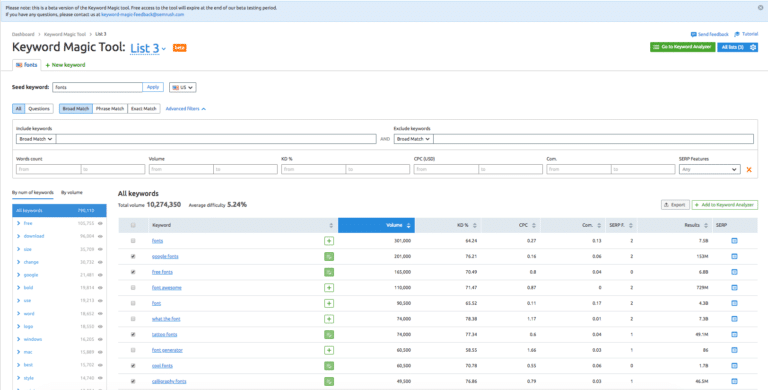Close the beta notice banner
This screenshot has height=390, width=768.
click(760, 8)
